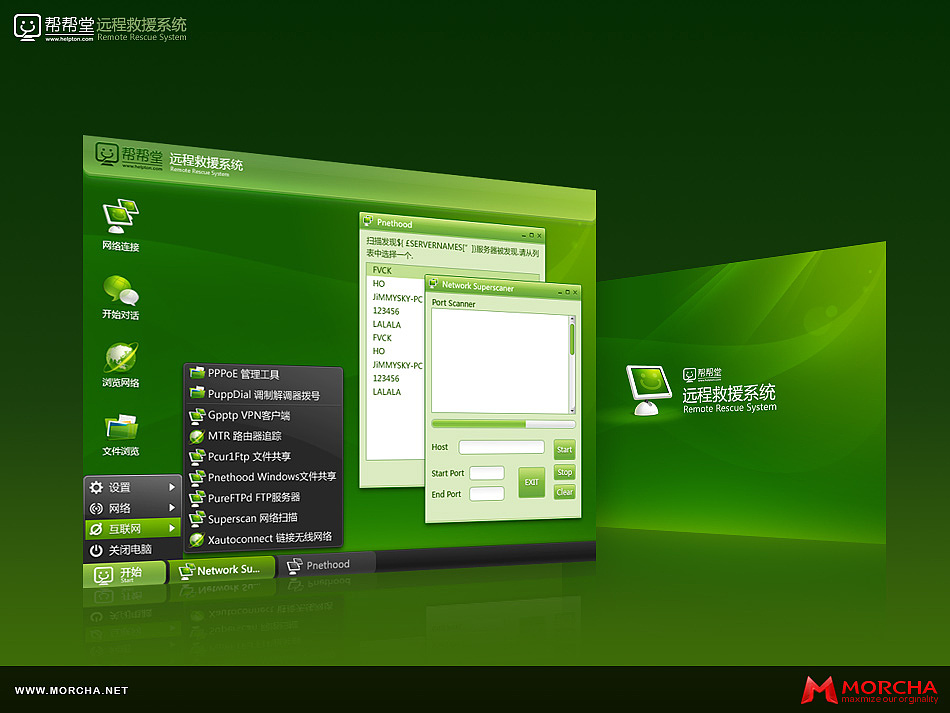Expand the 网络 submenu arrow
The image size is (950, 713).
pos(172,508)
